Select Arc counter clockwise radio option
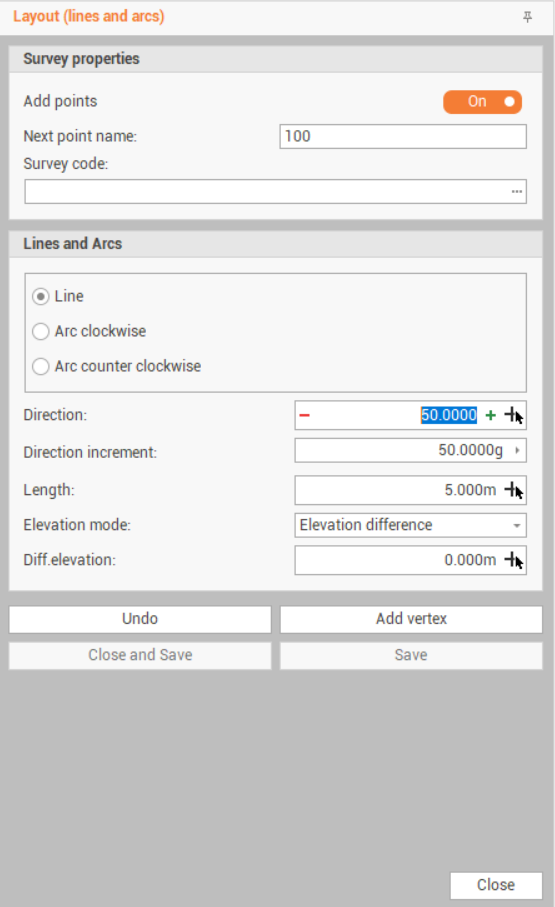This screenshot has height=907, width=555. pos(41,366)
